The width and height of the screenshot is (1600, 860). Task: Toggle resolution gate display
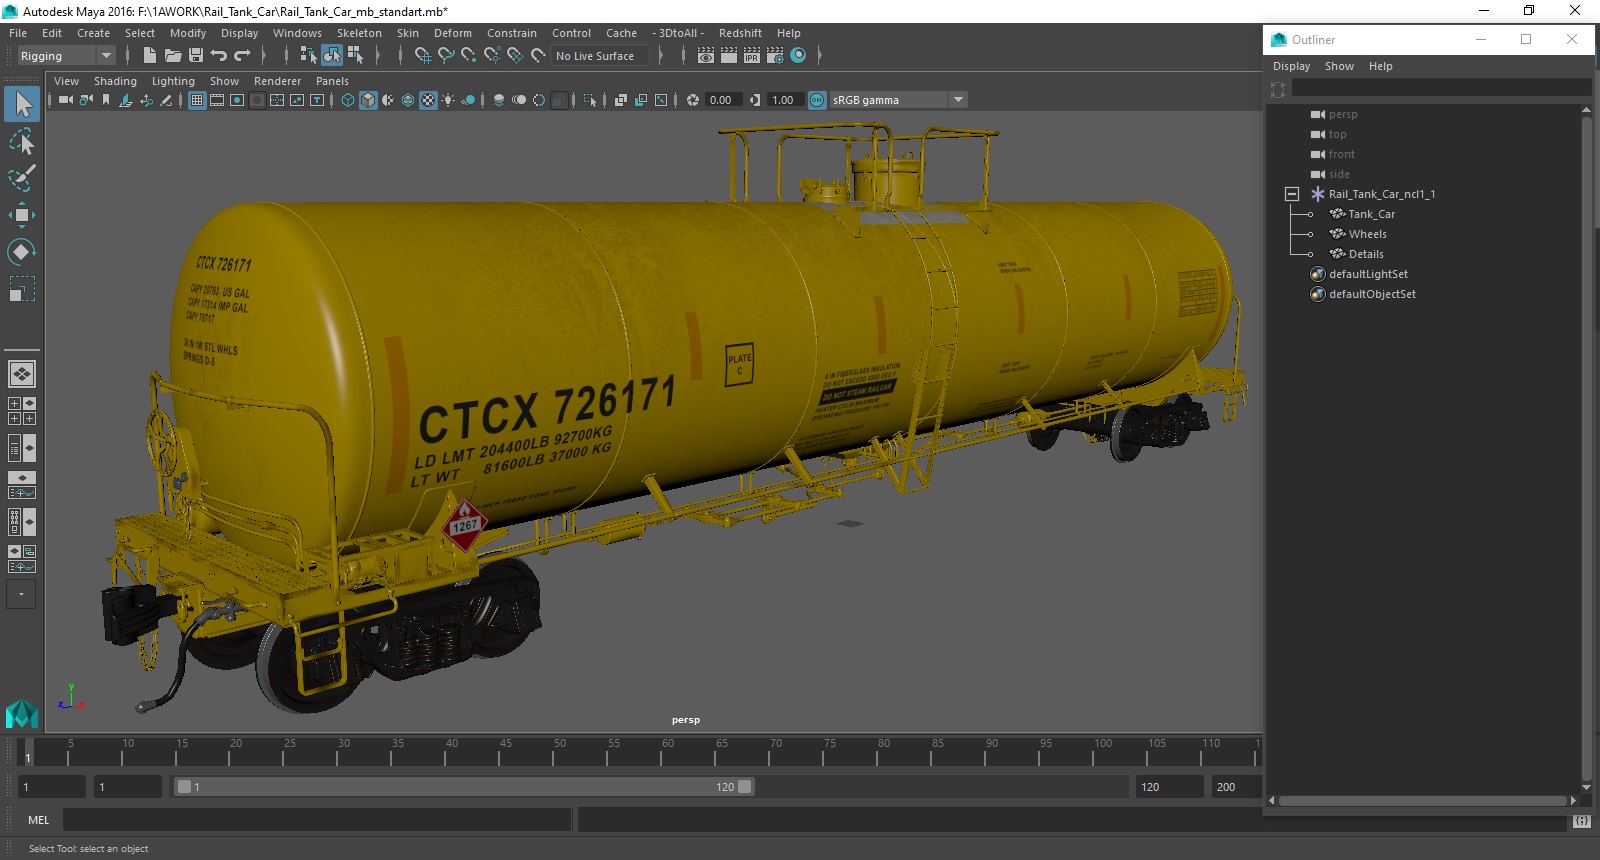pyautogui.click(x=237, y=100)
